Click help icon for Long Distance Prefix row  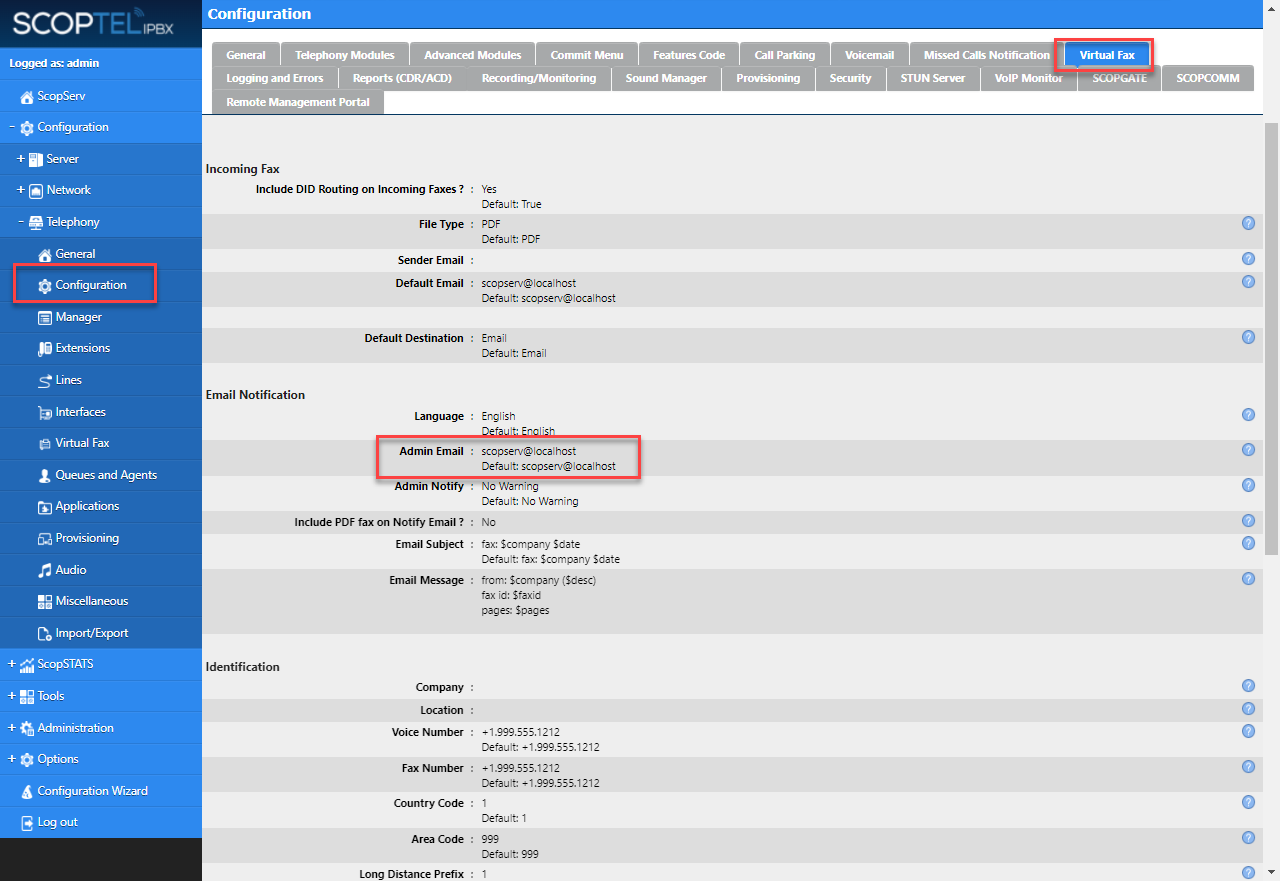coord(1248,873)
